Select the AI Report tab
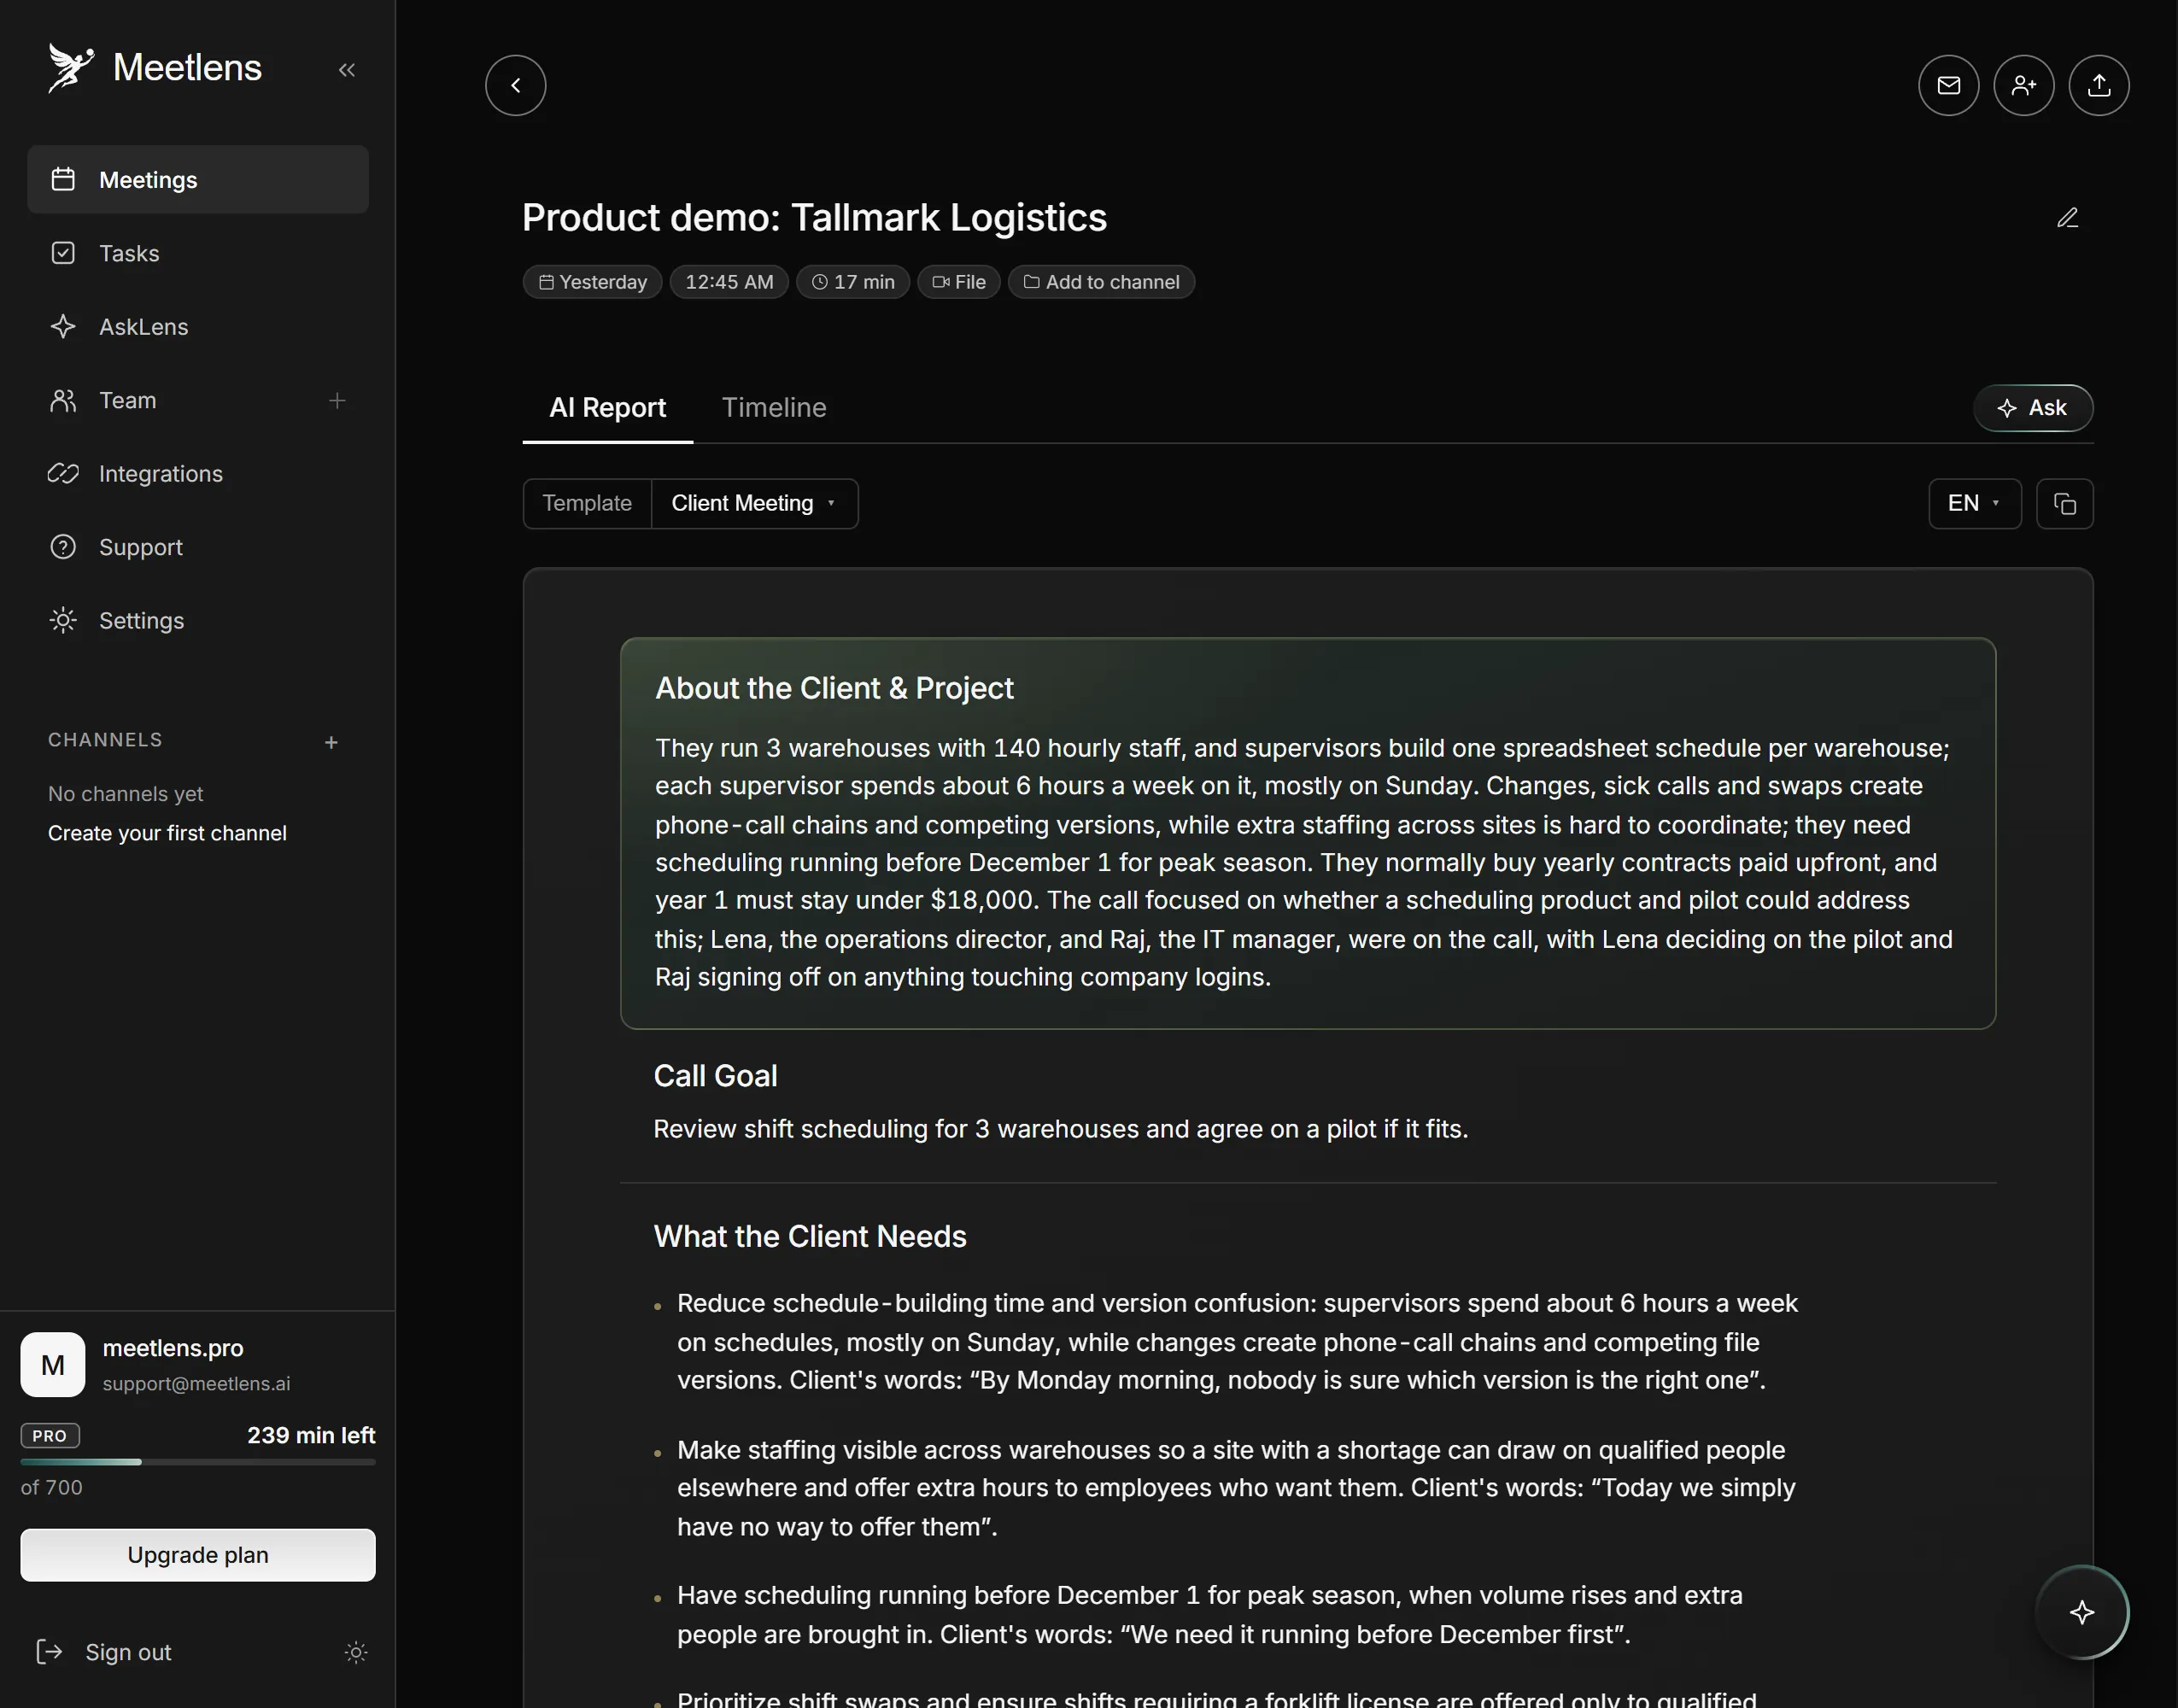Image resolution: width=2178 pixels, height=1708 pixels. tap(607, 408)
